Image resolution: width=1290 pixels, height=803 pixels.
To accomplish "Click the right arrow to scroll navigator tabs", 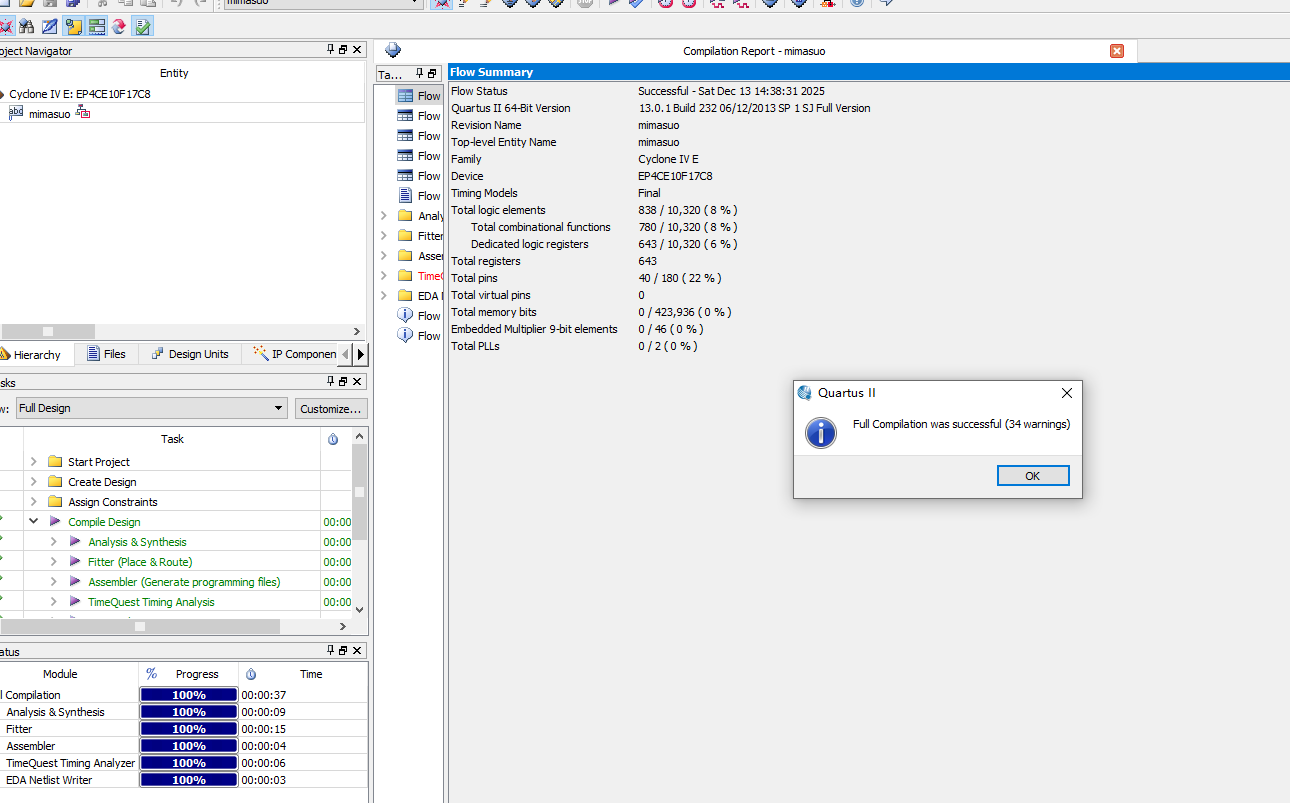I will [361, 354].
